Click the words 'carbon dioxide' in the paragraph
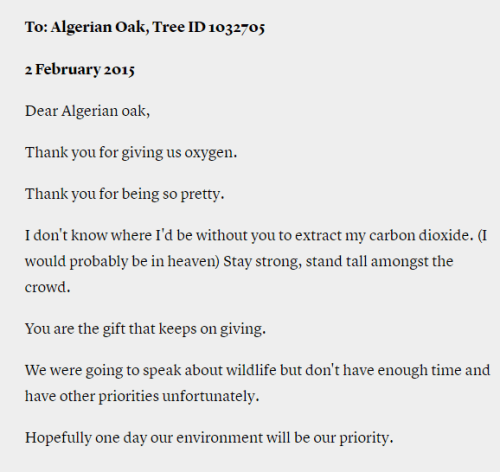This screenshot has height=472, width=500. click(x=421, y=235)
